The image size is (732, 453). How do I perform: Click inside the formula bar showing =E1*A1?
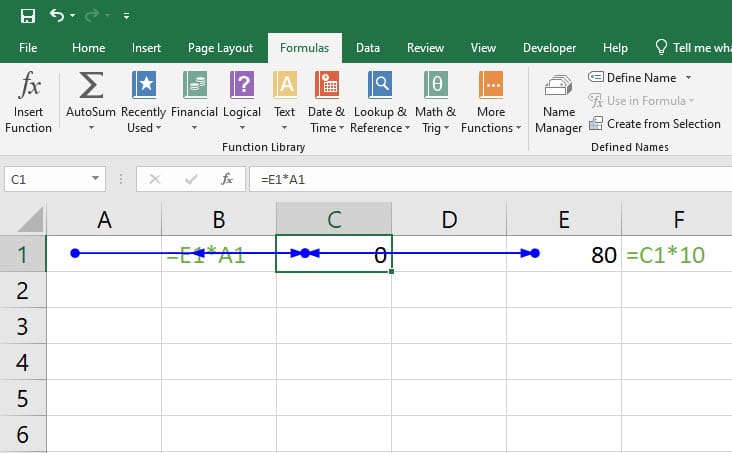(490, 179)
